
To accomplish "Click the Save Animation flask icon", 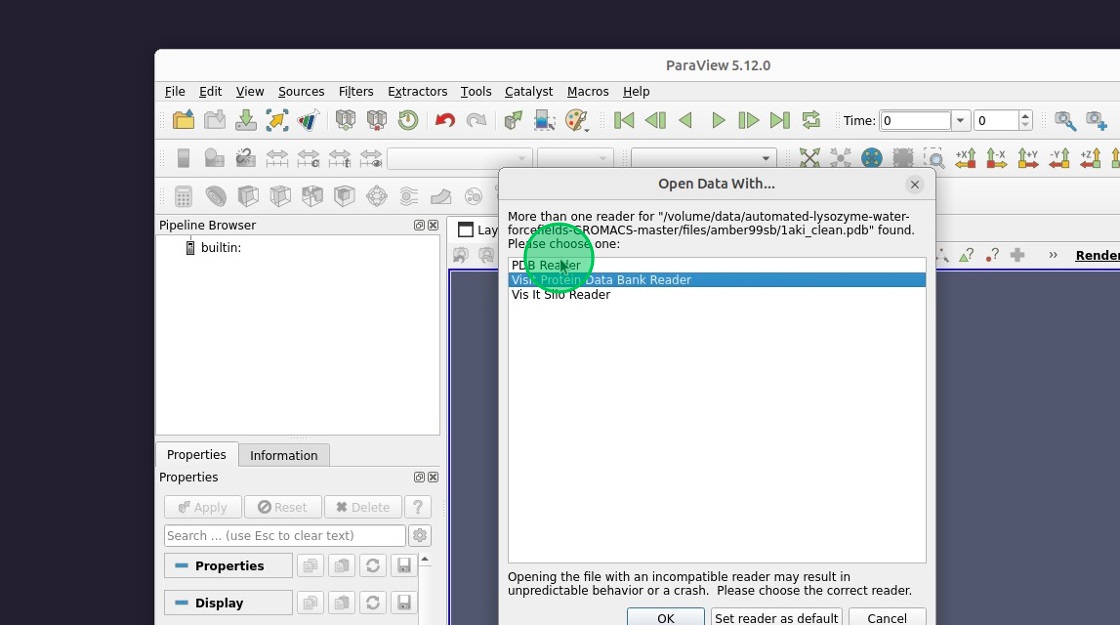I will [309, 120].
